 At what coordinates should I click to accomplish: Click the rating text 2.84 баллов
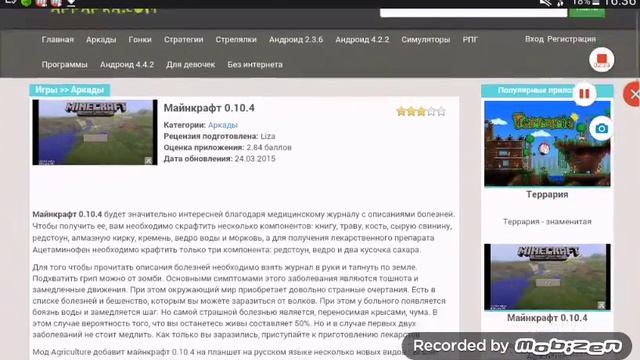tap(269, 147)
